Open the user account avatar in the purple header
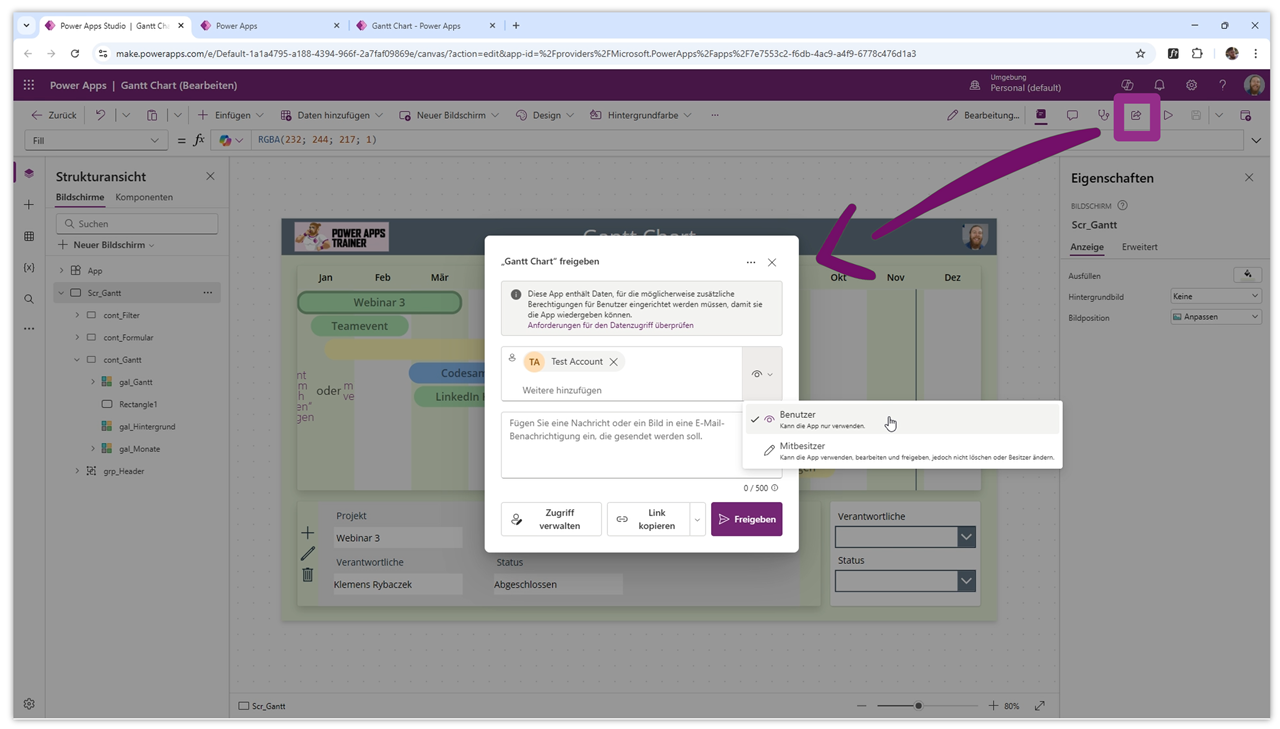This screenshot has width=1280, height=729. pos(1254,86)
